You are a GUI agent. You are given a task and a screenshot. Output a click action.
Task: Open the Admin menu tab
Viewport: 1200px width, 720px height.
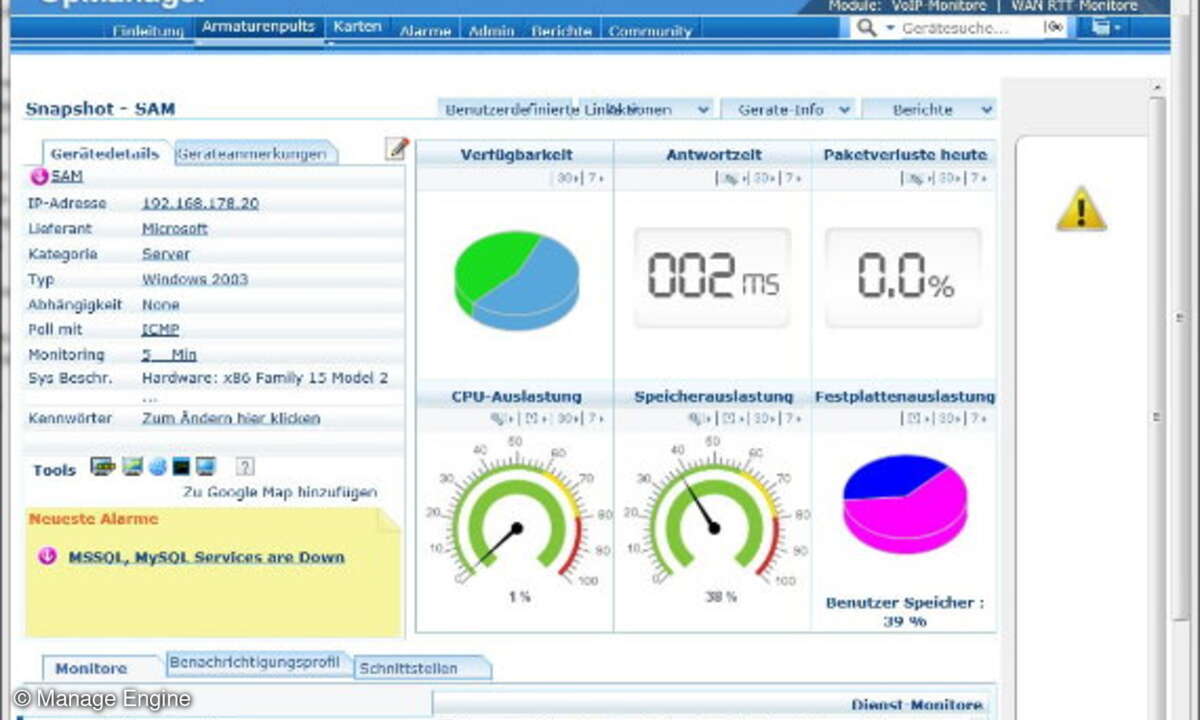492,31
